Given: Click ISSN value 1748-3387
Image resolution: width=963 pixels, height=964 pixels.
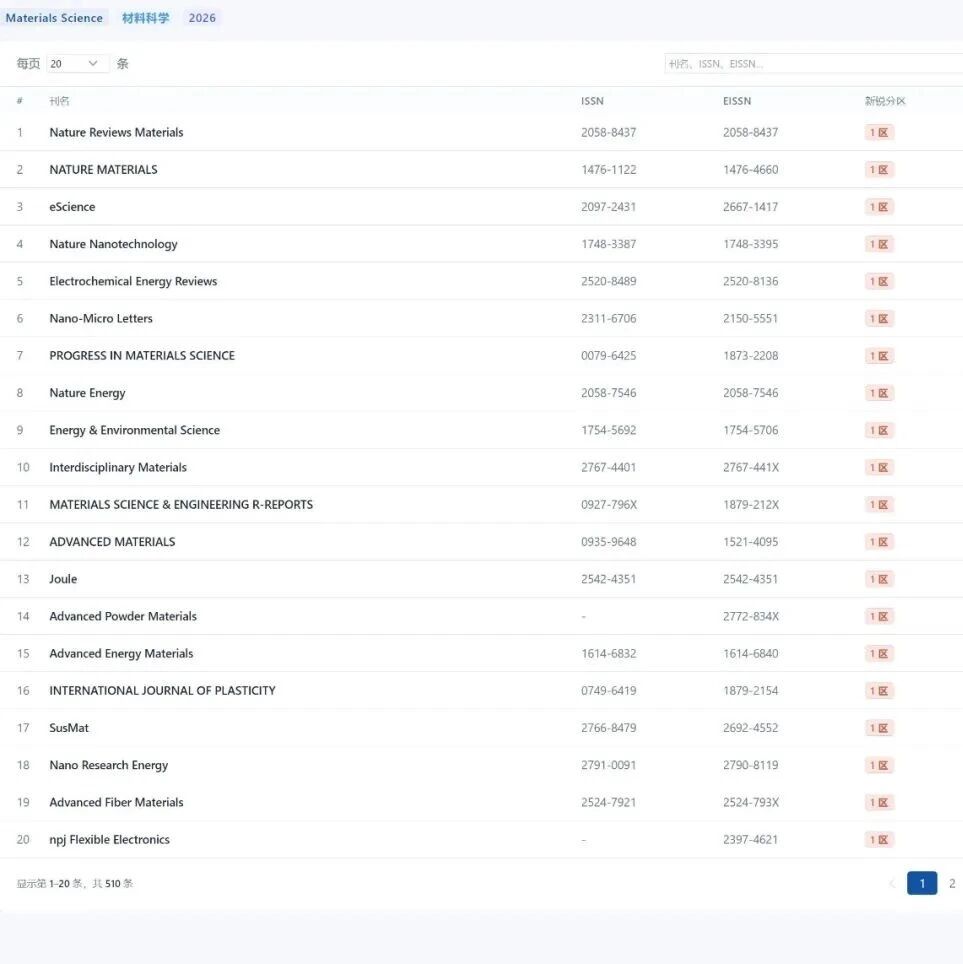Looking at the screenshot, I should click(609, 244).
